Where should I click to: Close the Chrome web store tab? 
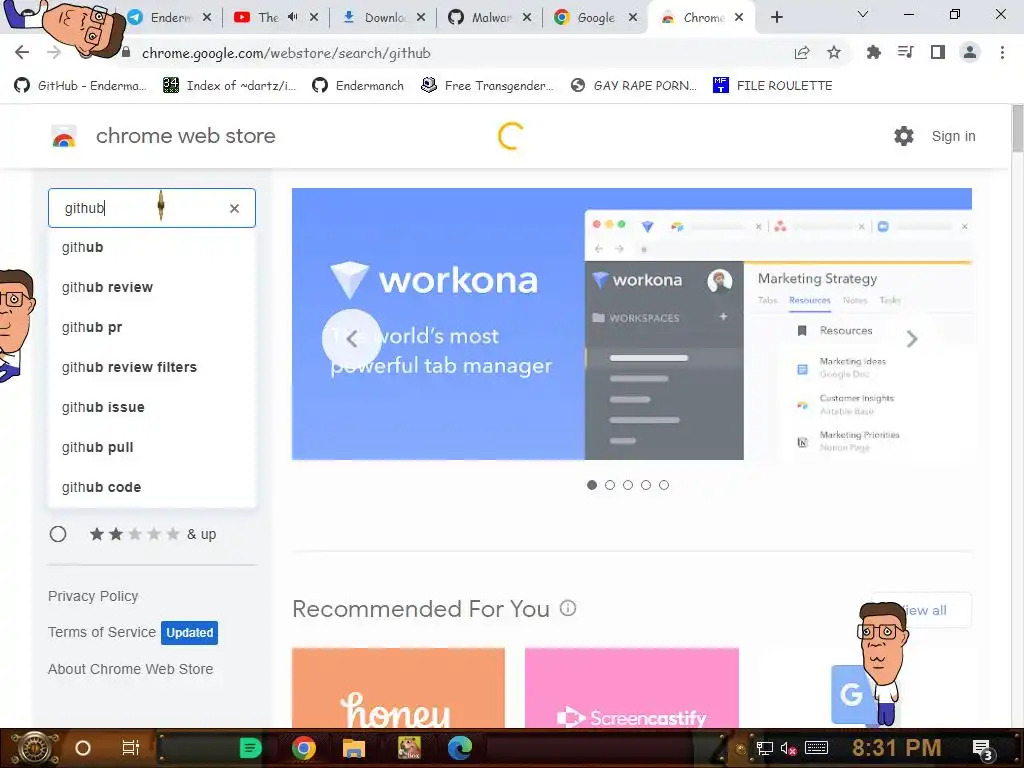[x=739, y=18]
